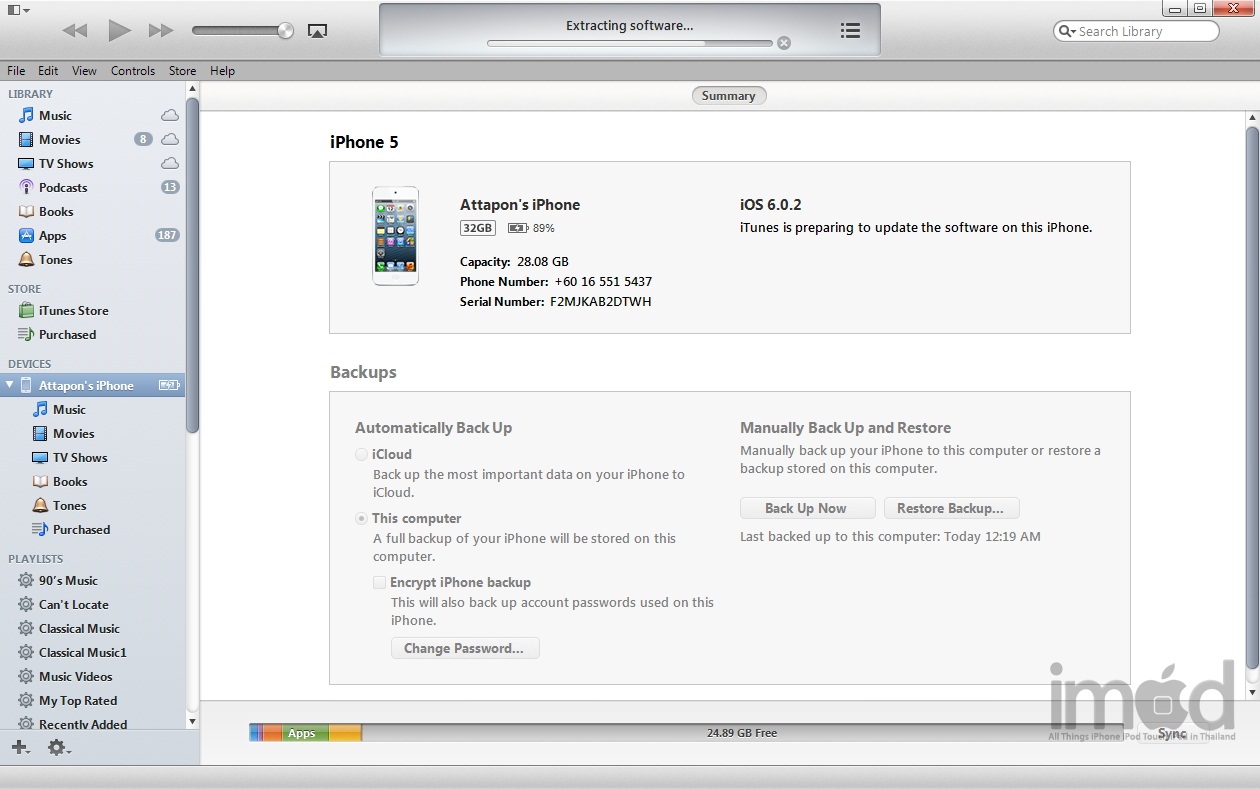Open the Controls menu
The height and width of the screenshot is (789, 1260).
133,71
